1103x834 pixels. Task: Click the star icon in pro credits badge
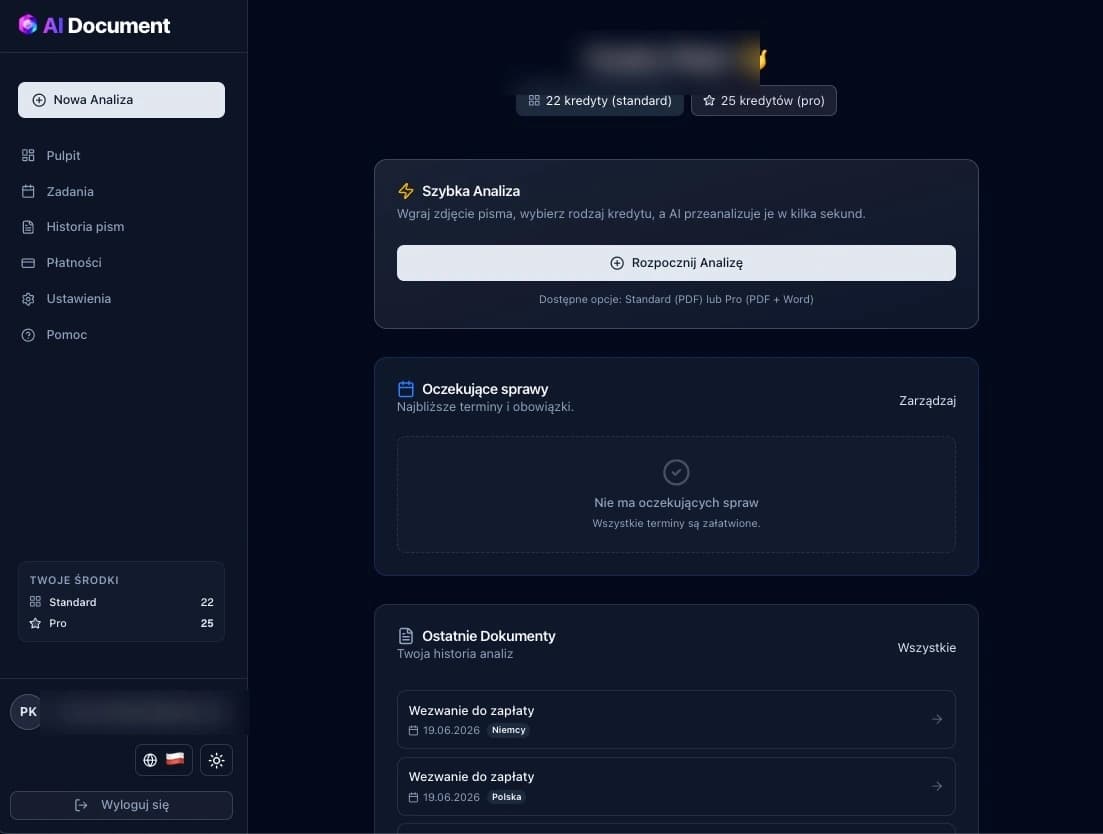(x=709, y=101)
